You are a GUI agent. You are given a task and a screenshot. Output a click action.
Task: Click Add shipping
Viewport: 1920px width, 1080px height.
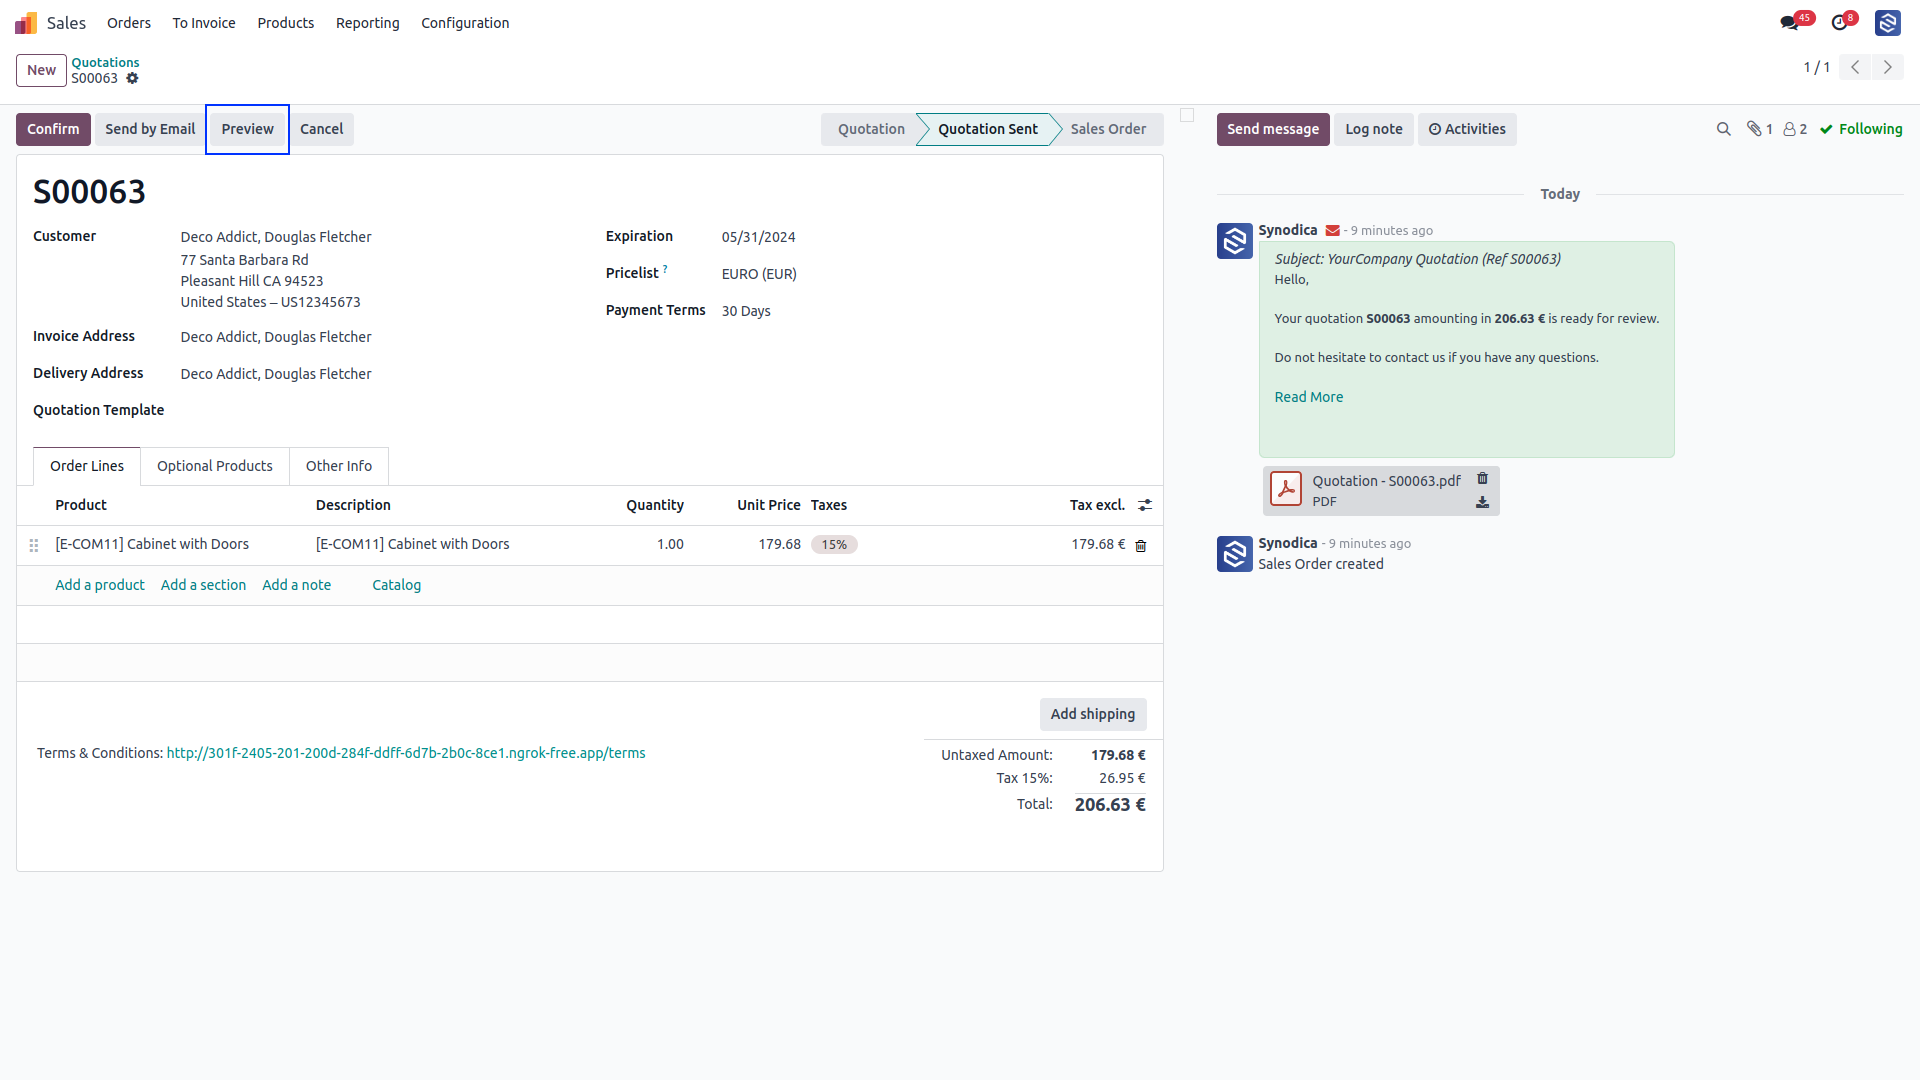pyautogui.click(x=1093, y=714)
